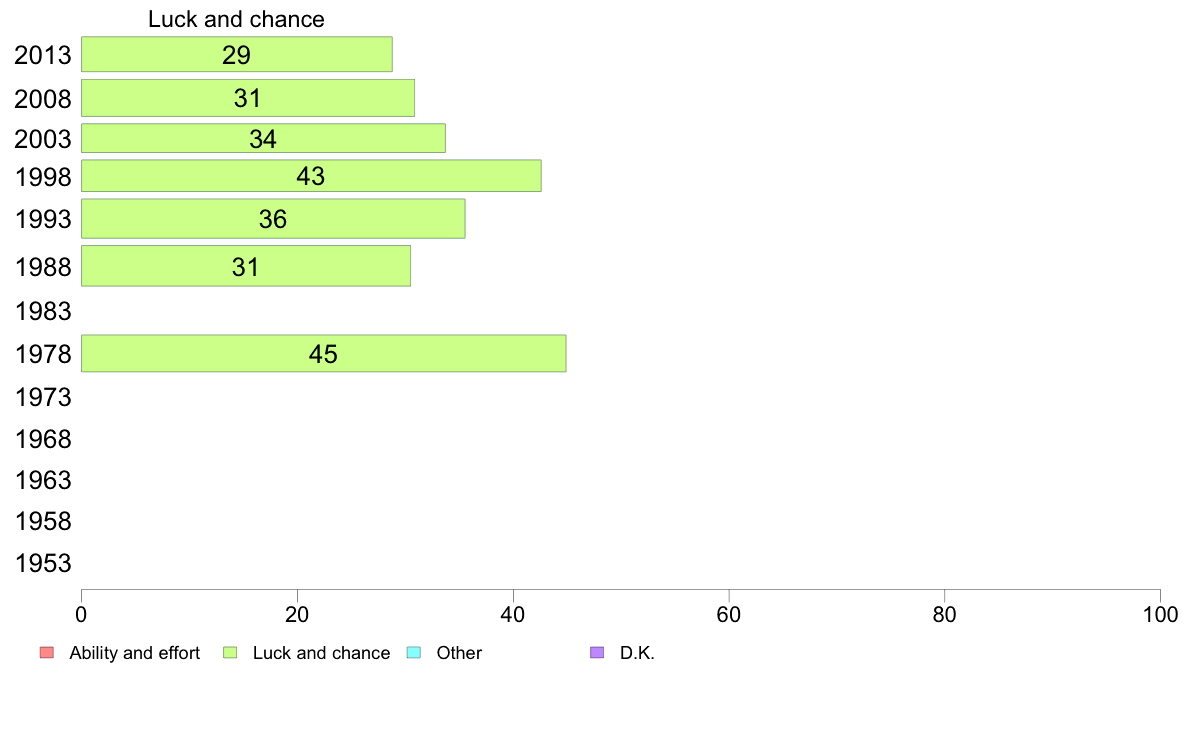Viewport: 1188px width, 736px height.
Task: Click the red Ability and effort legend swatch
Action: coord(46,653)
